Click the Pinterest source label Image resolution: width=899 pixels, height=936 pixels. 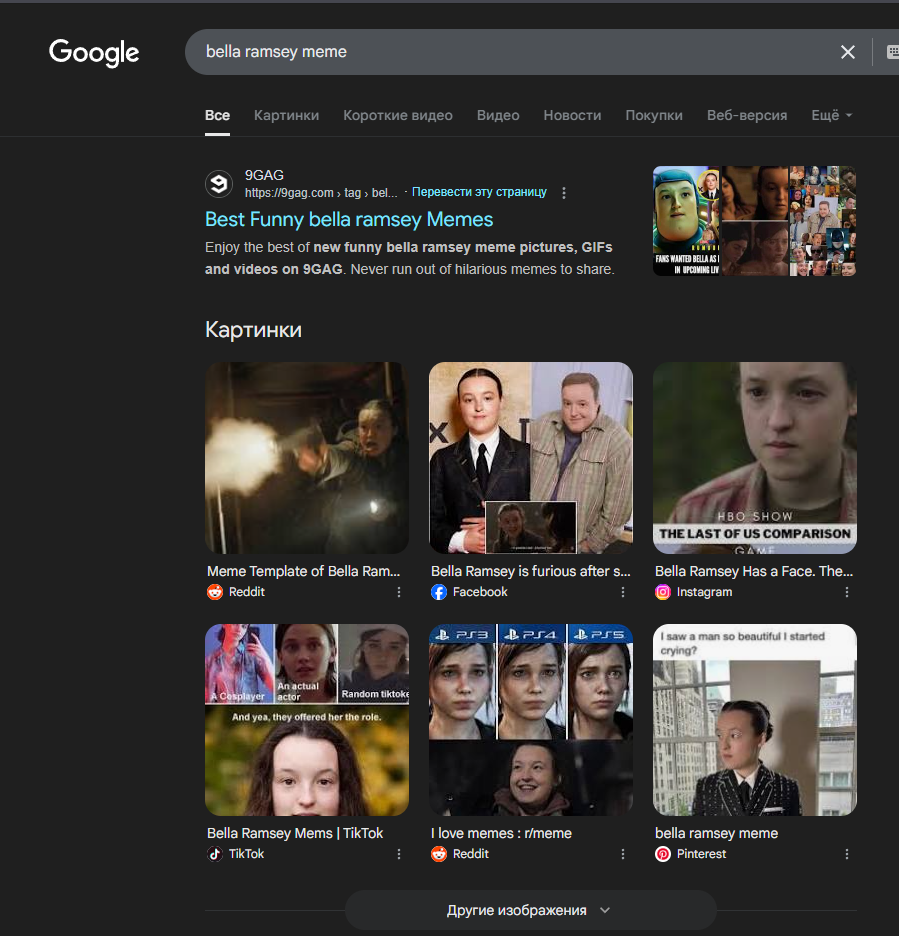[x=701, y=854]
